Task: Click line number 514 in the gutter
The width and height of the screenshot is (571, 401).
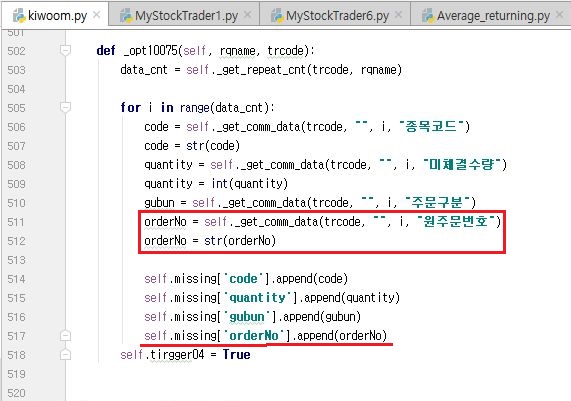Action: point(16,279)
